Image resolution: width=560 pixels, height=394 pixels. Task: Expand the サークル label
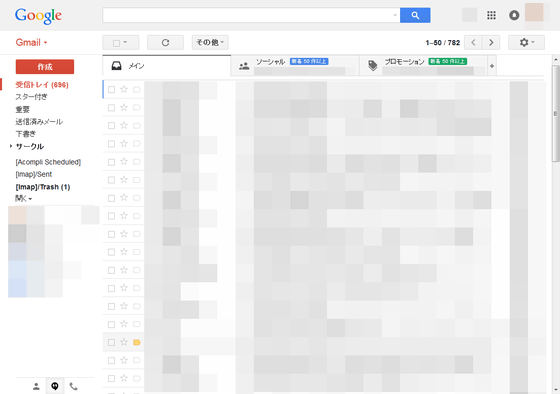[x=11, y=146]
